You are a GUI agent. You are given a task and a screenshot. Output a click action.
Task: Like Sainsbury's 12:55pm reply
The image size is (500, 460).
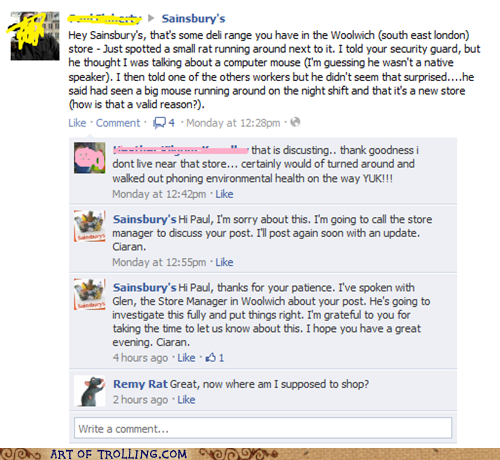[224, 262]
